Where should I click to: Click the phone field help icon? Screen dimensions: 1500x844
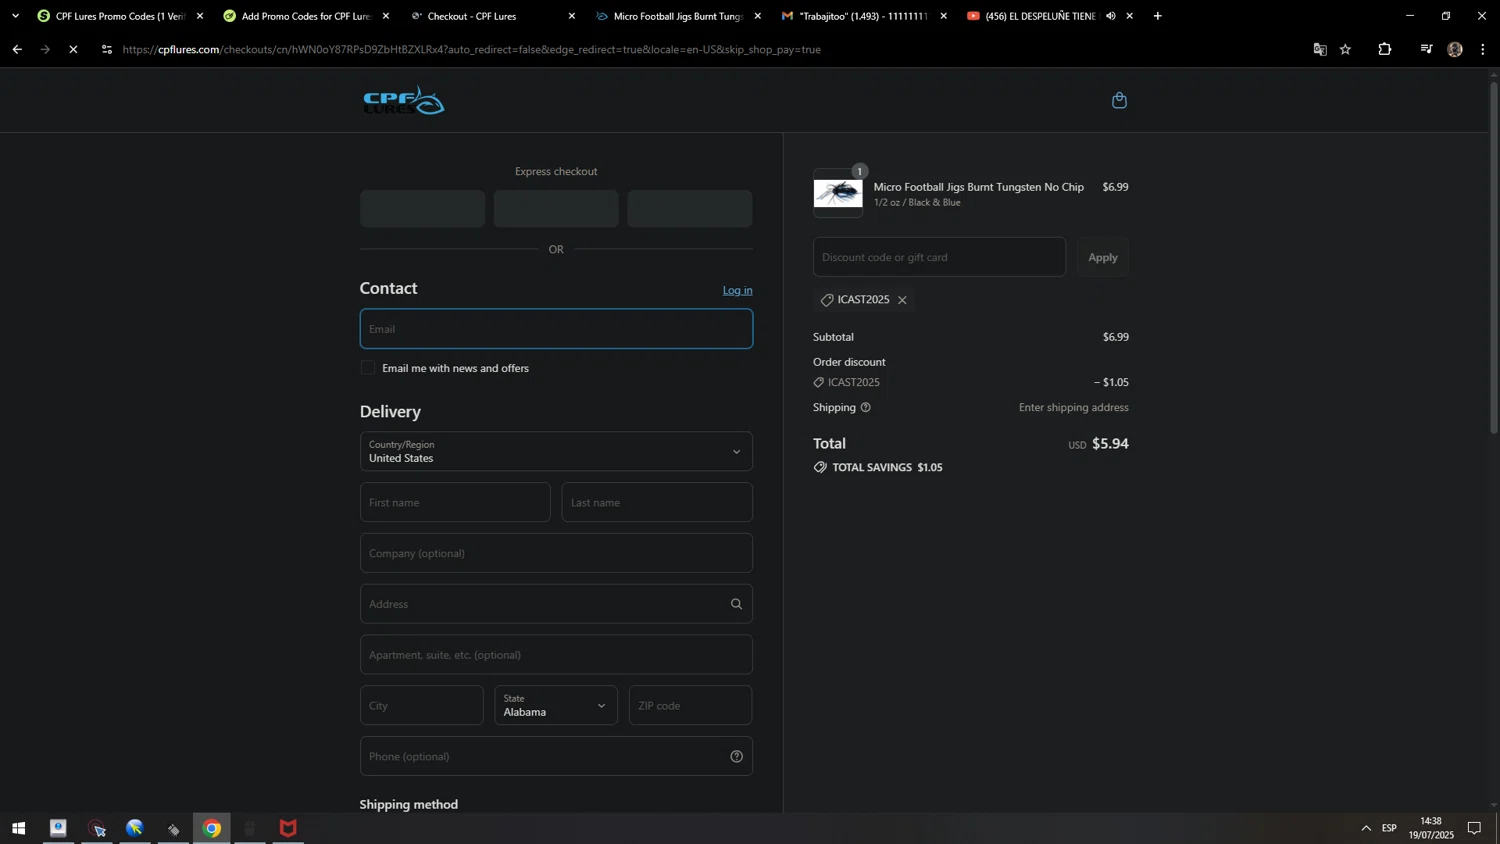pos(737,756)
